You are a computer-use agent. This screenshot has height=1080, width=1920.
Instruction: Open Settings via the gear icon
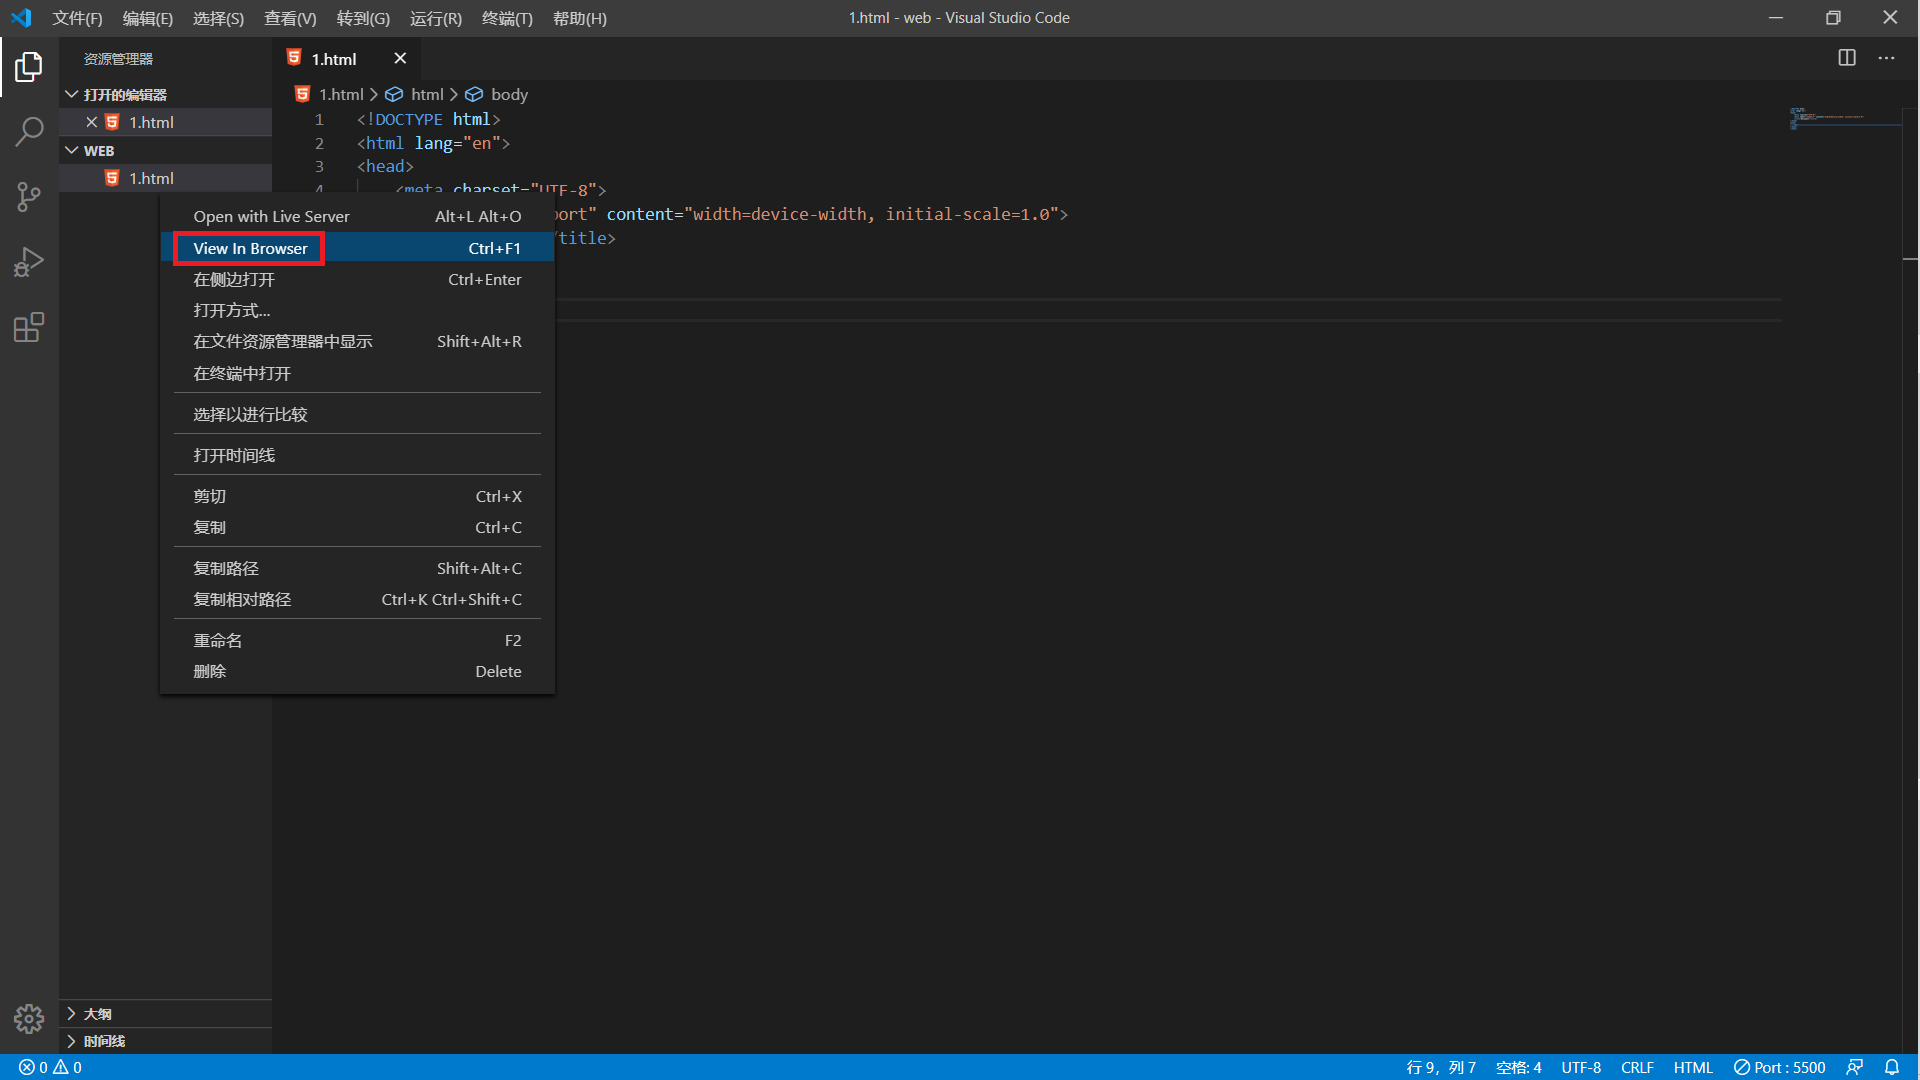tap(29, 1018)
